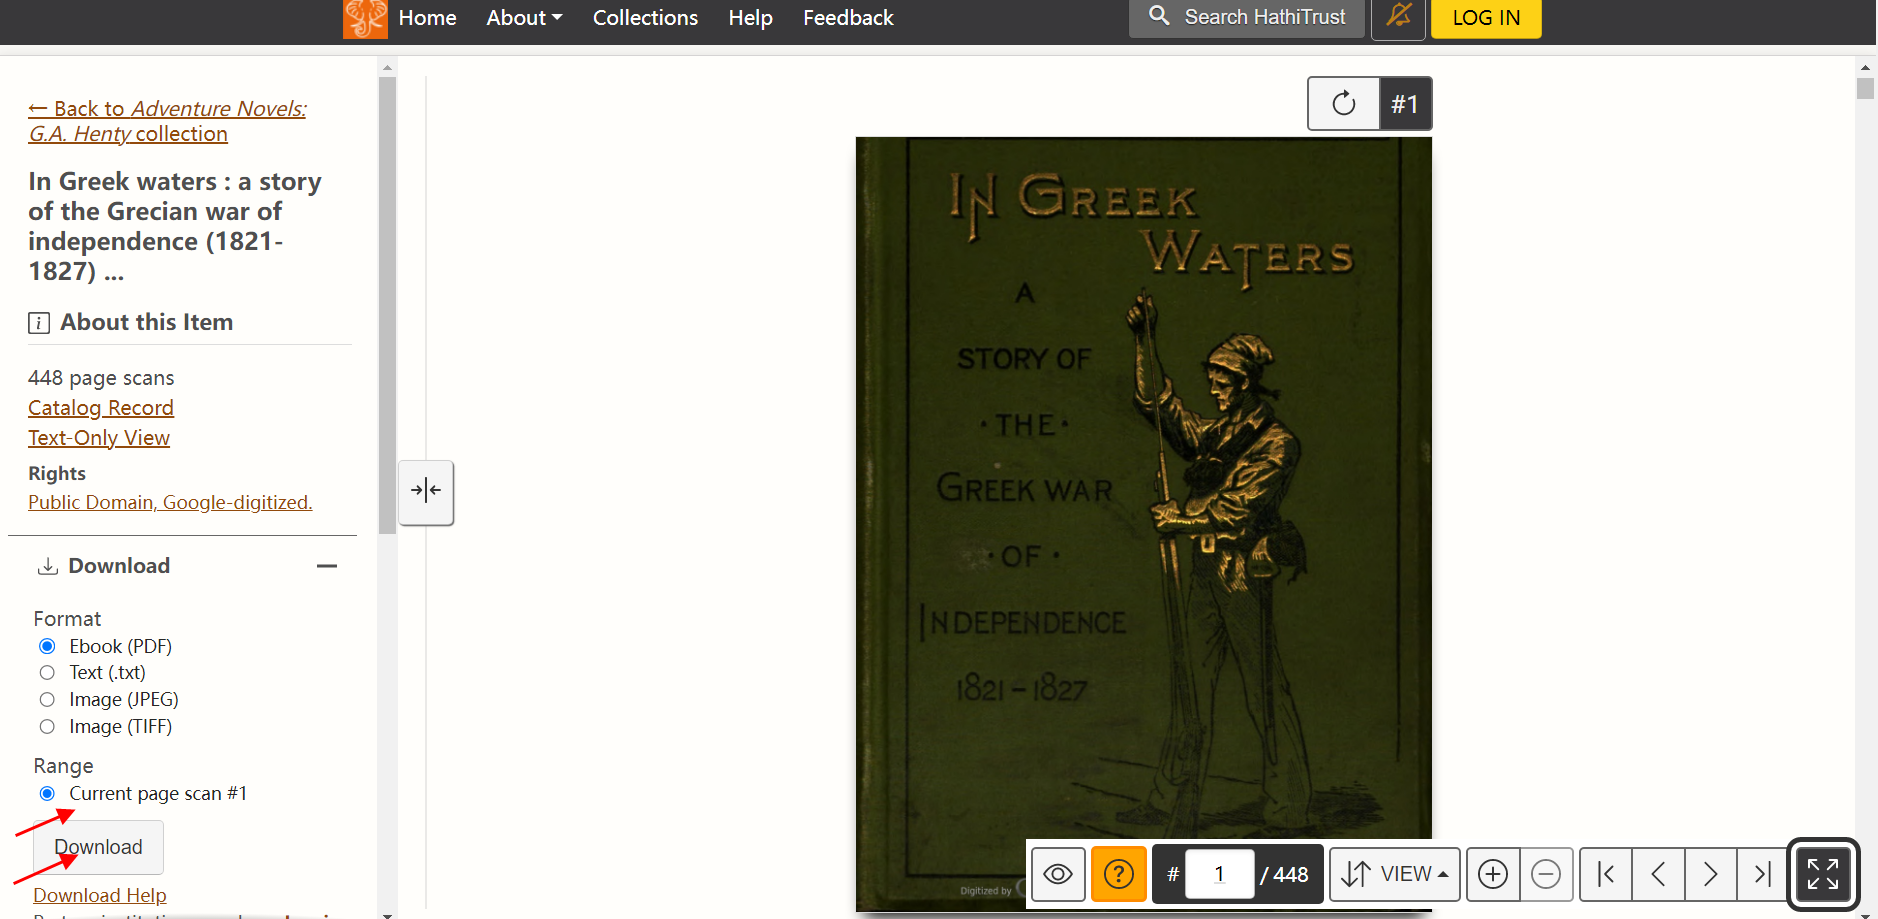Viewport: 1878px width, 919px height.
Task: Collapse the sidebar with the splitter button
Action: [426, 491]
